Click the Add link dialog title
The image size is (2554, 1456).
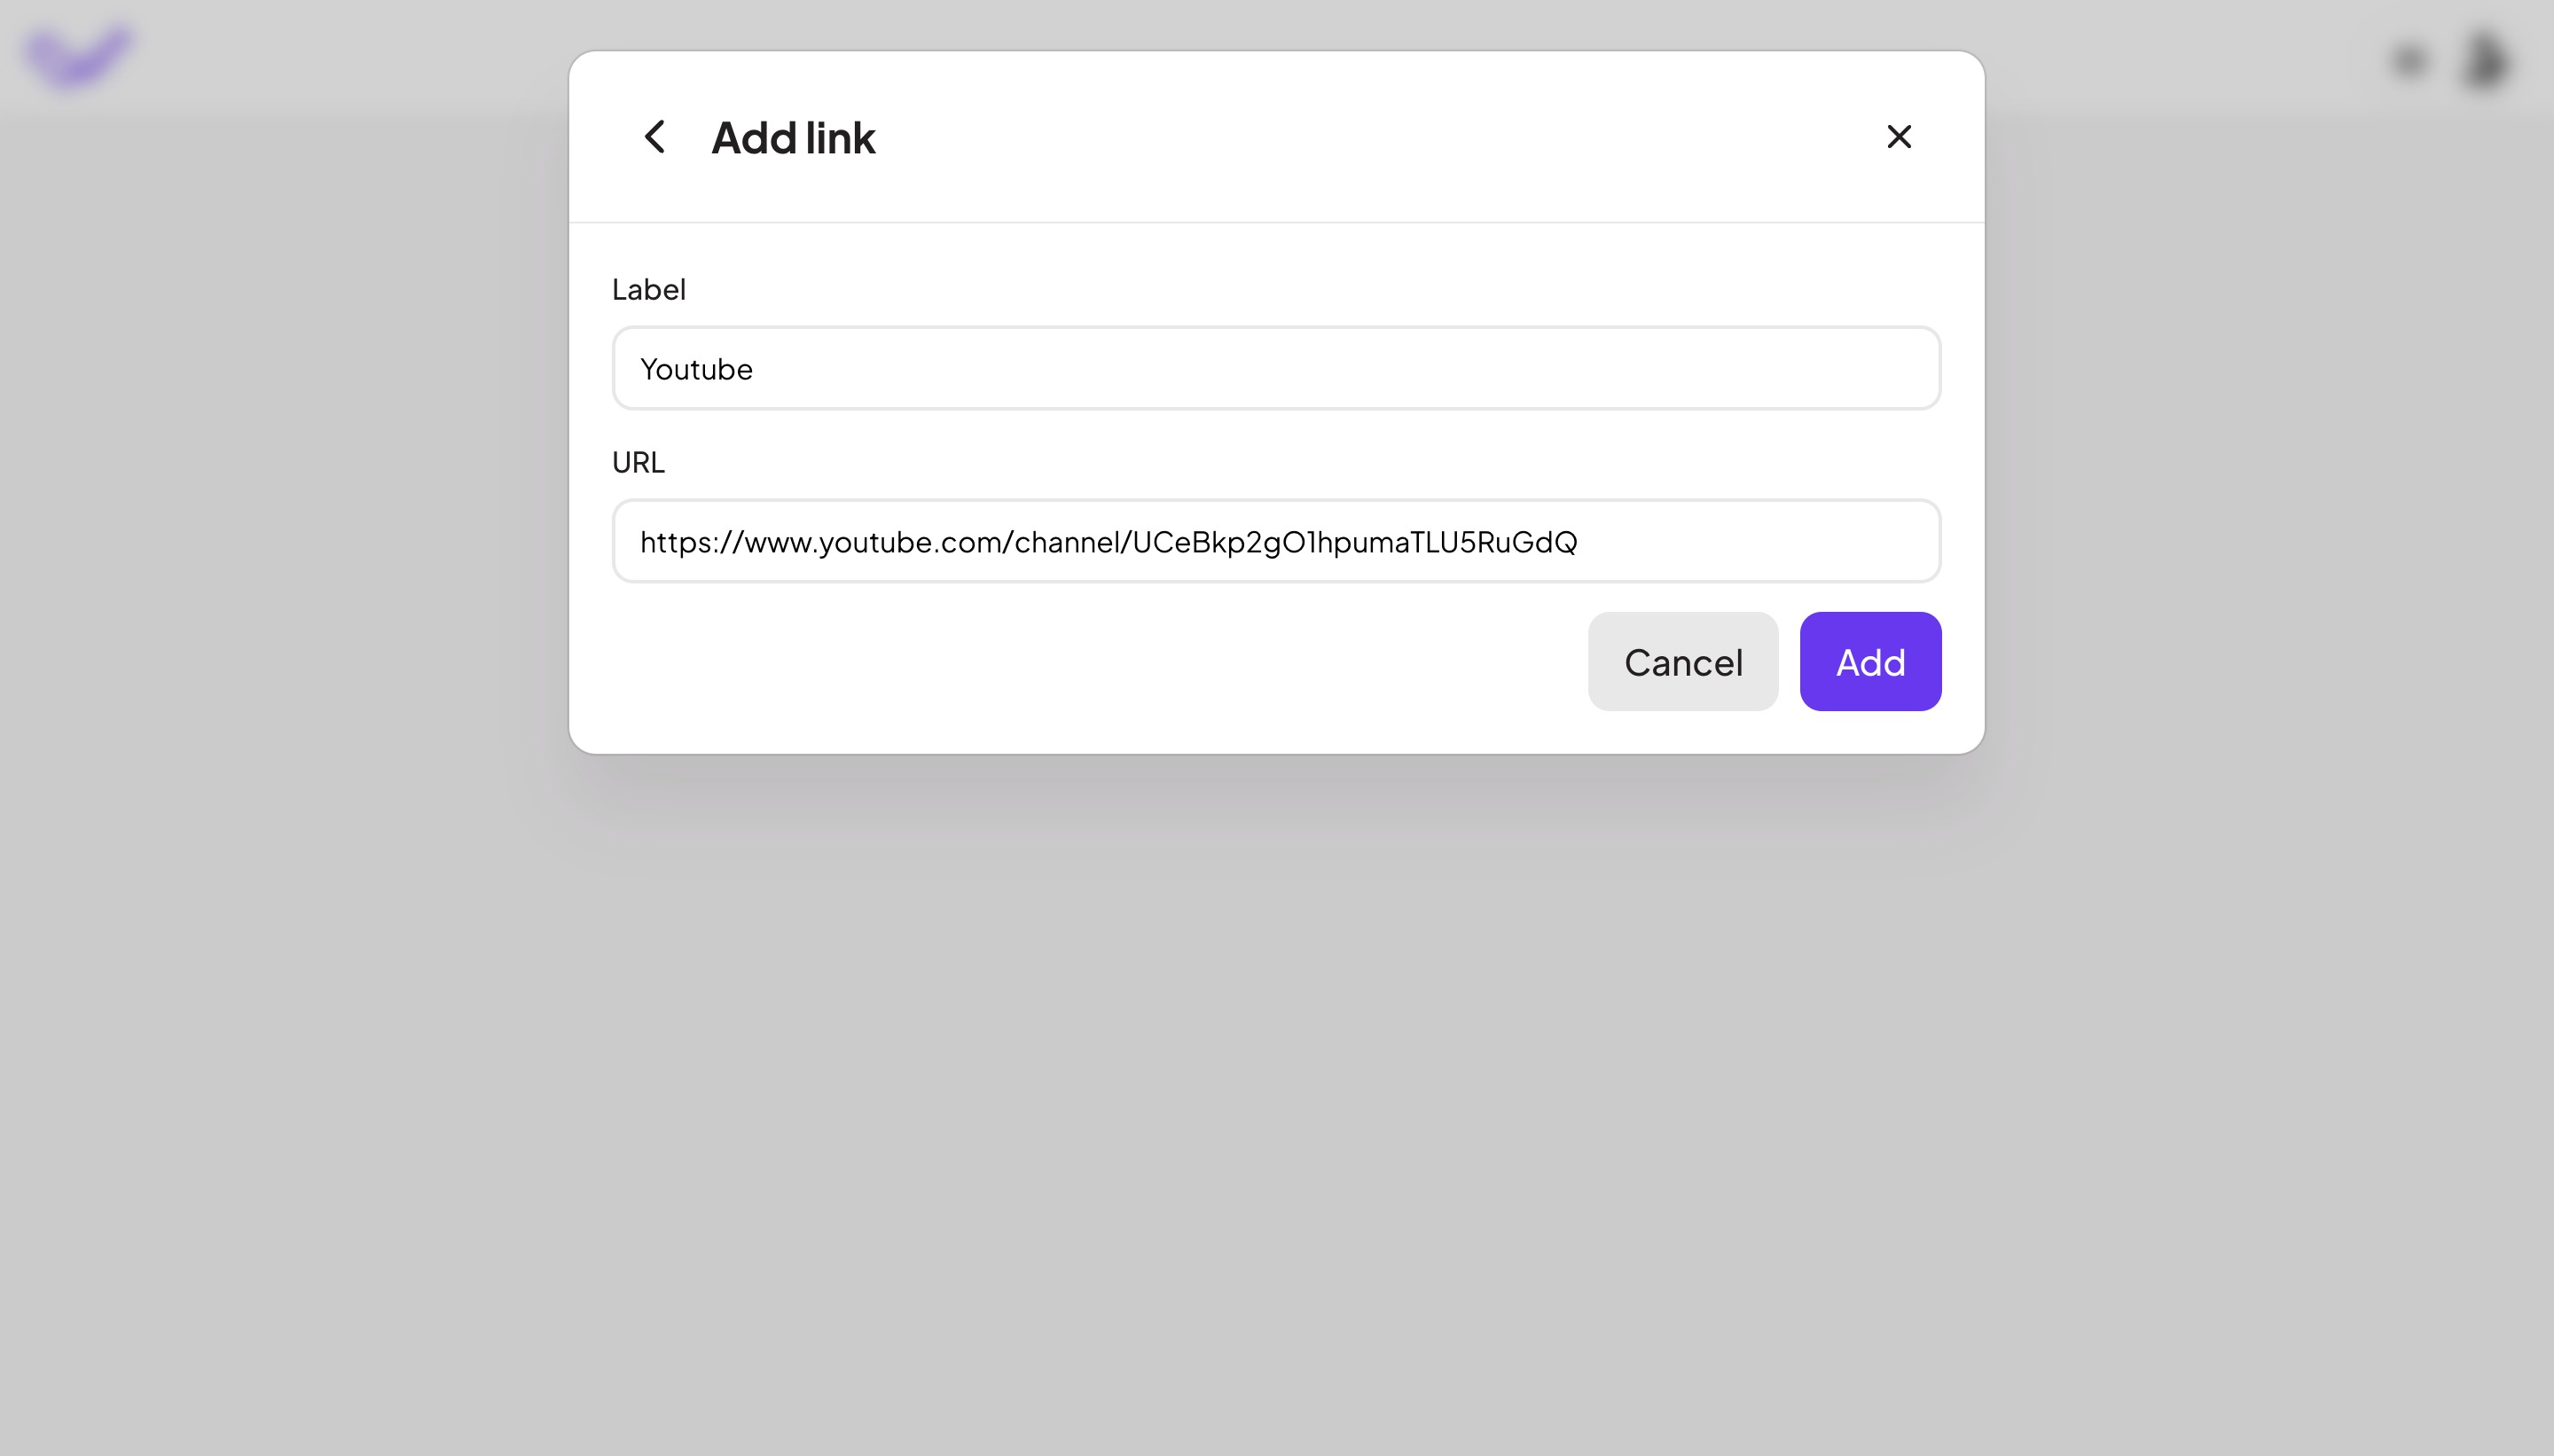tap(792, 137)
